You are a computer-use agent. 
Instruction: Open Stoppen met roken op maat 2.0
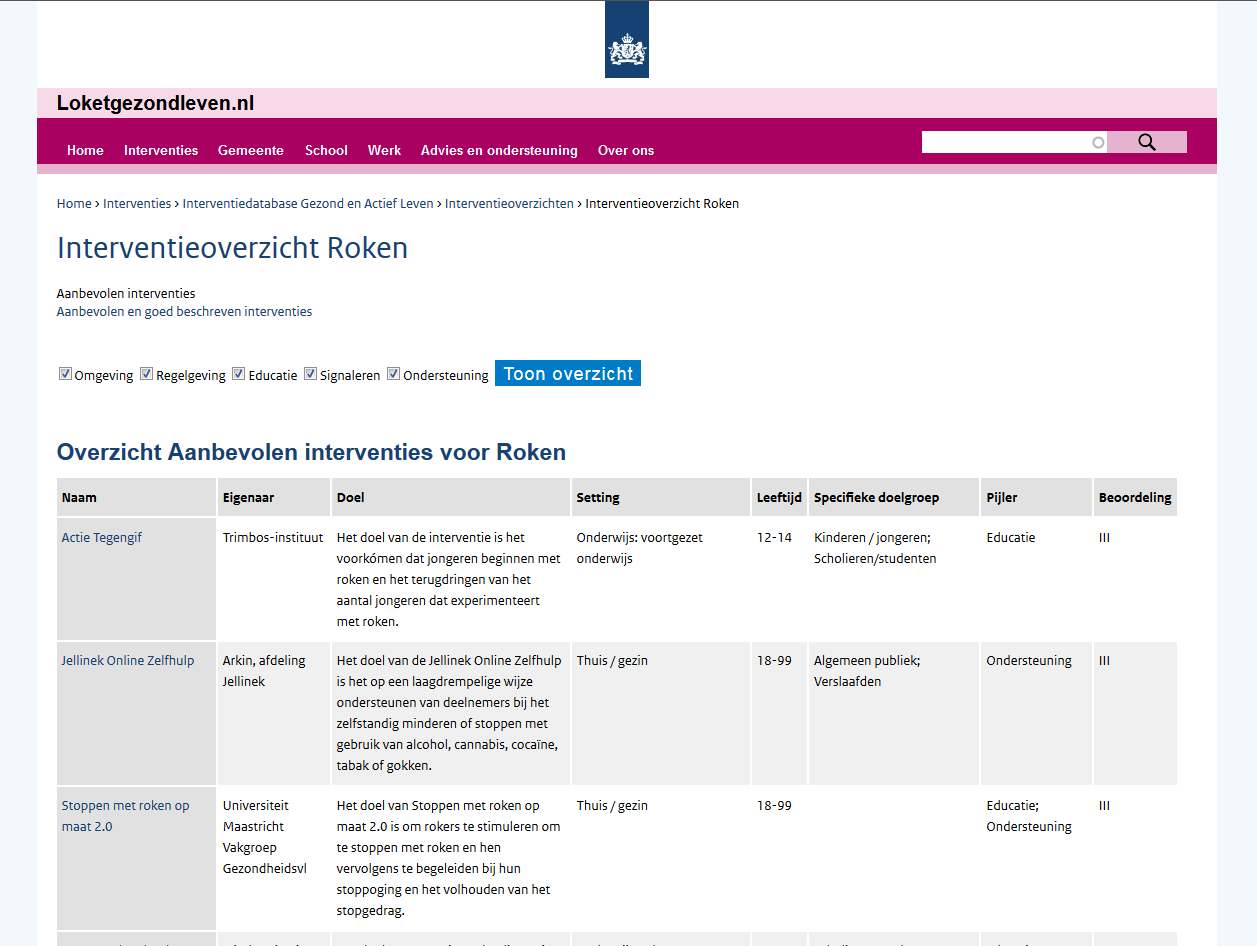(x=125, y=816)
